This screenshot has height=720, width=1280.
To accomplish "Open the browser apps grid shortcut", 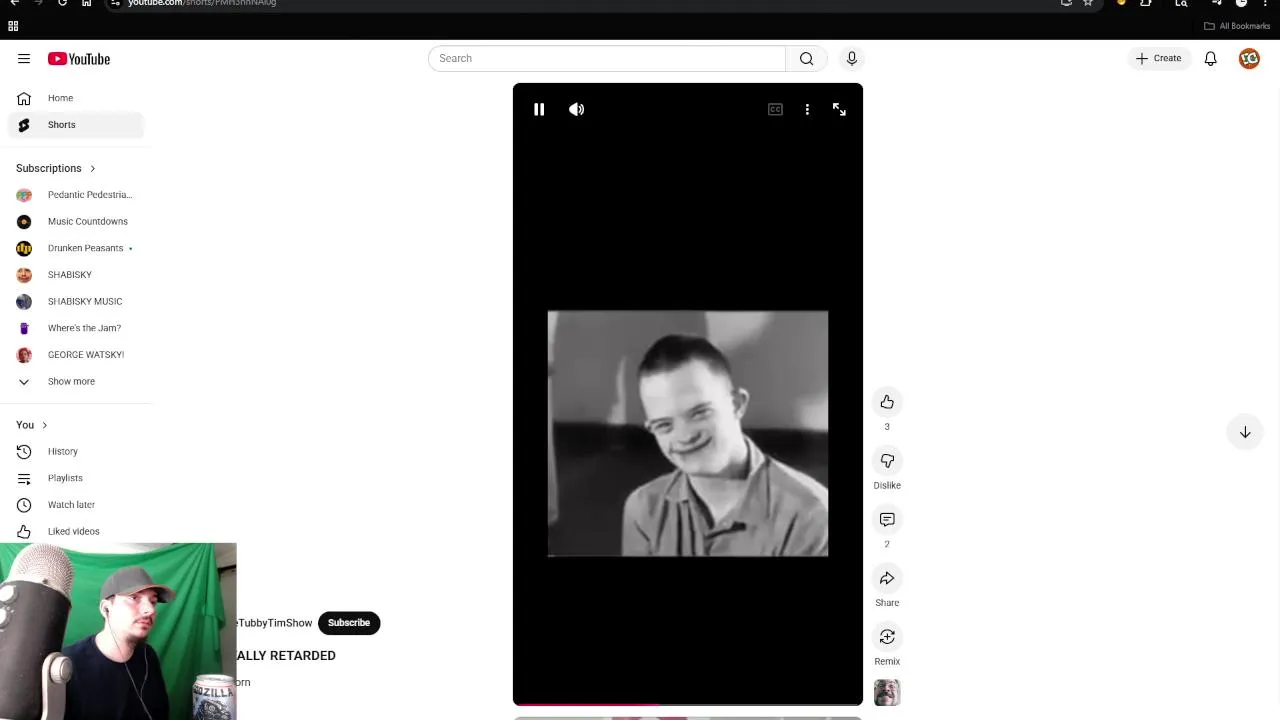I will tap(13, 26).
